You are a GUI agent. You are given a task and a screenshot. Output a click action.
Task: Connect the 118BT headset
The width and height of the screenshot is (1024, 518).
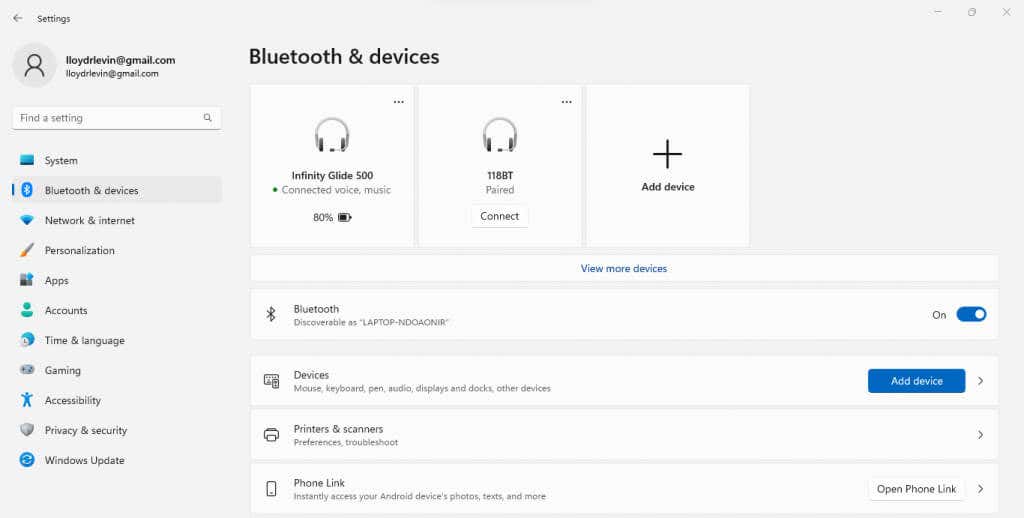(500, 216)
